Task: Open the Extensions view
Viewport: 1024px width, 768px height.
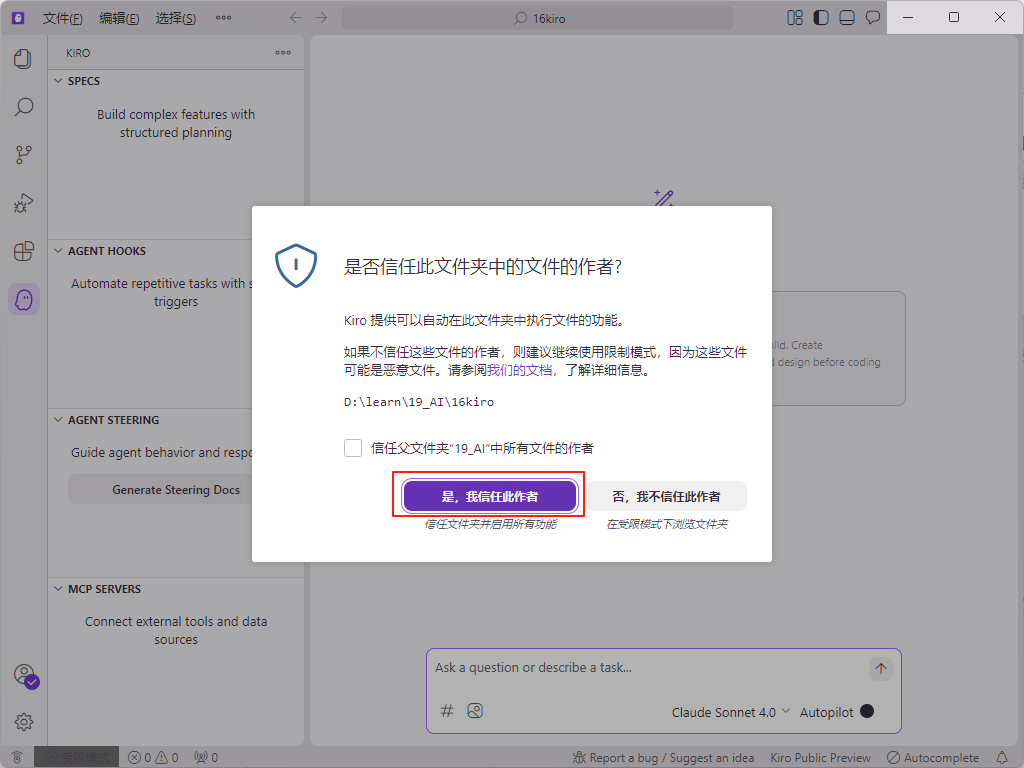Action: coord(23,252)
